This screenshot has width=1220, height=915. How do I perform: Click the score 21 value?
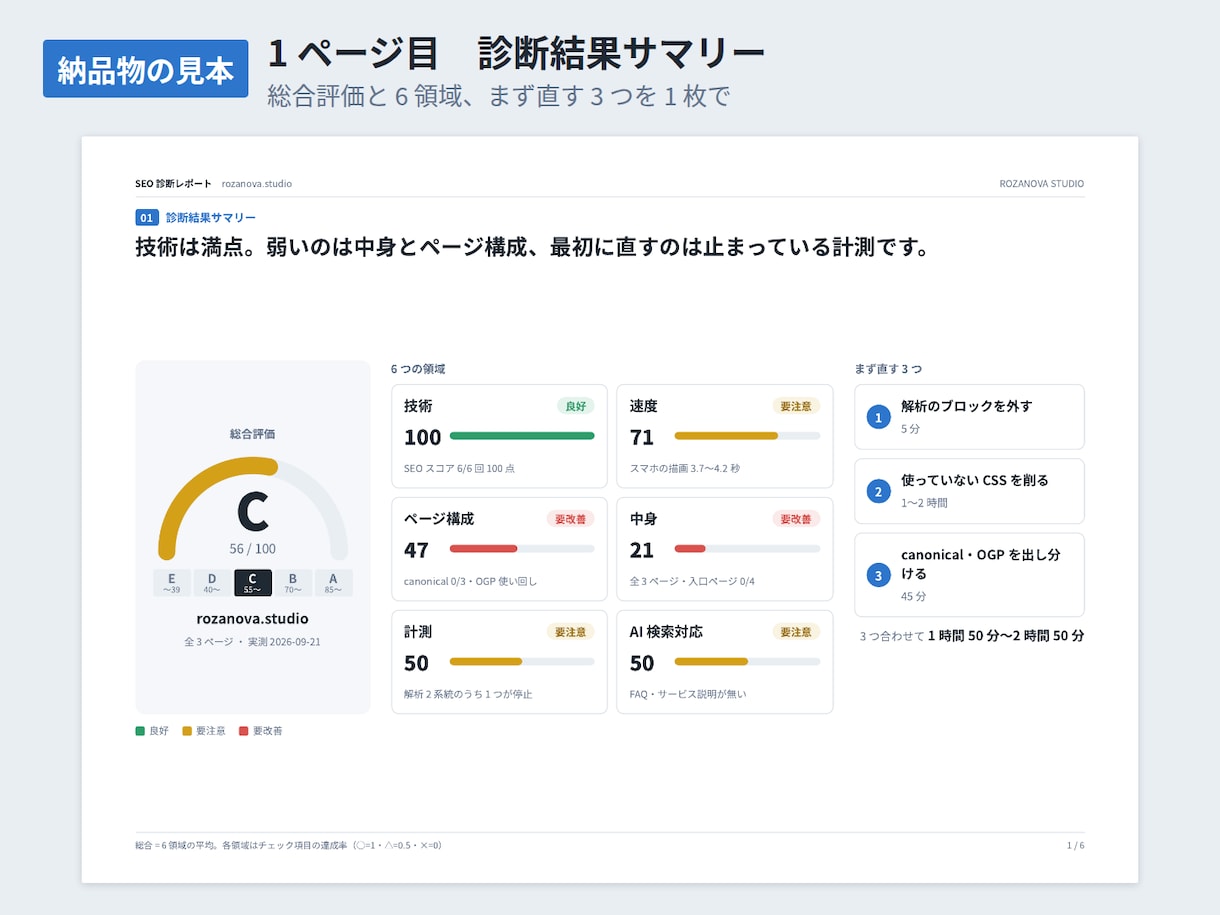click(x=642, y=550)
